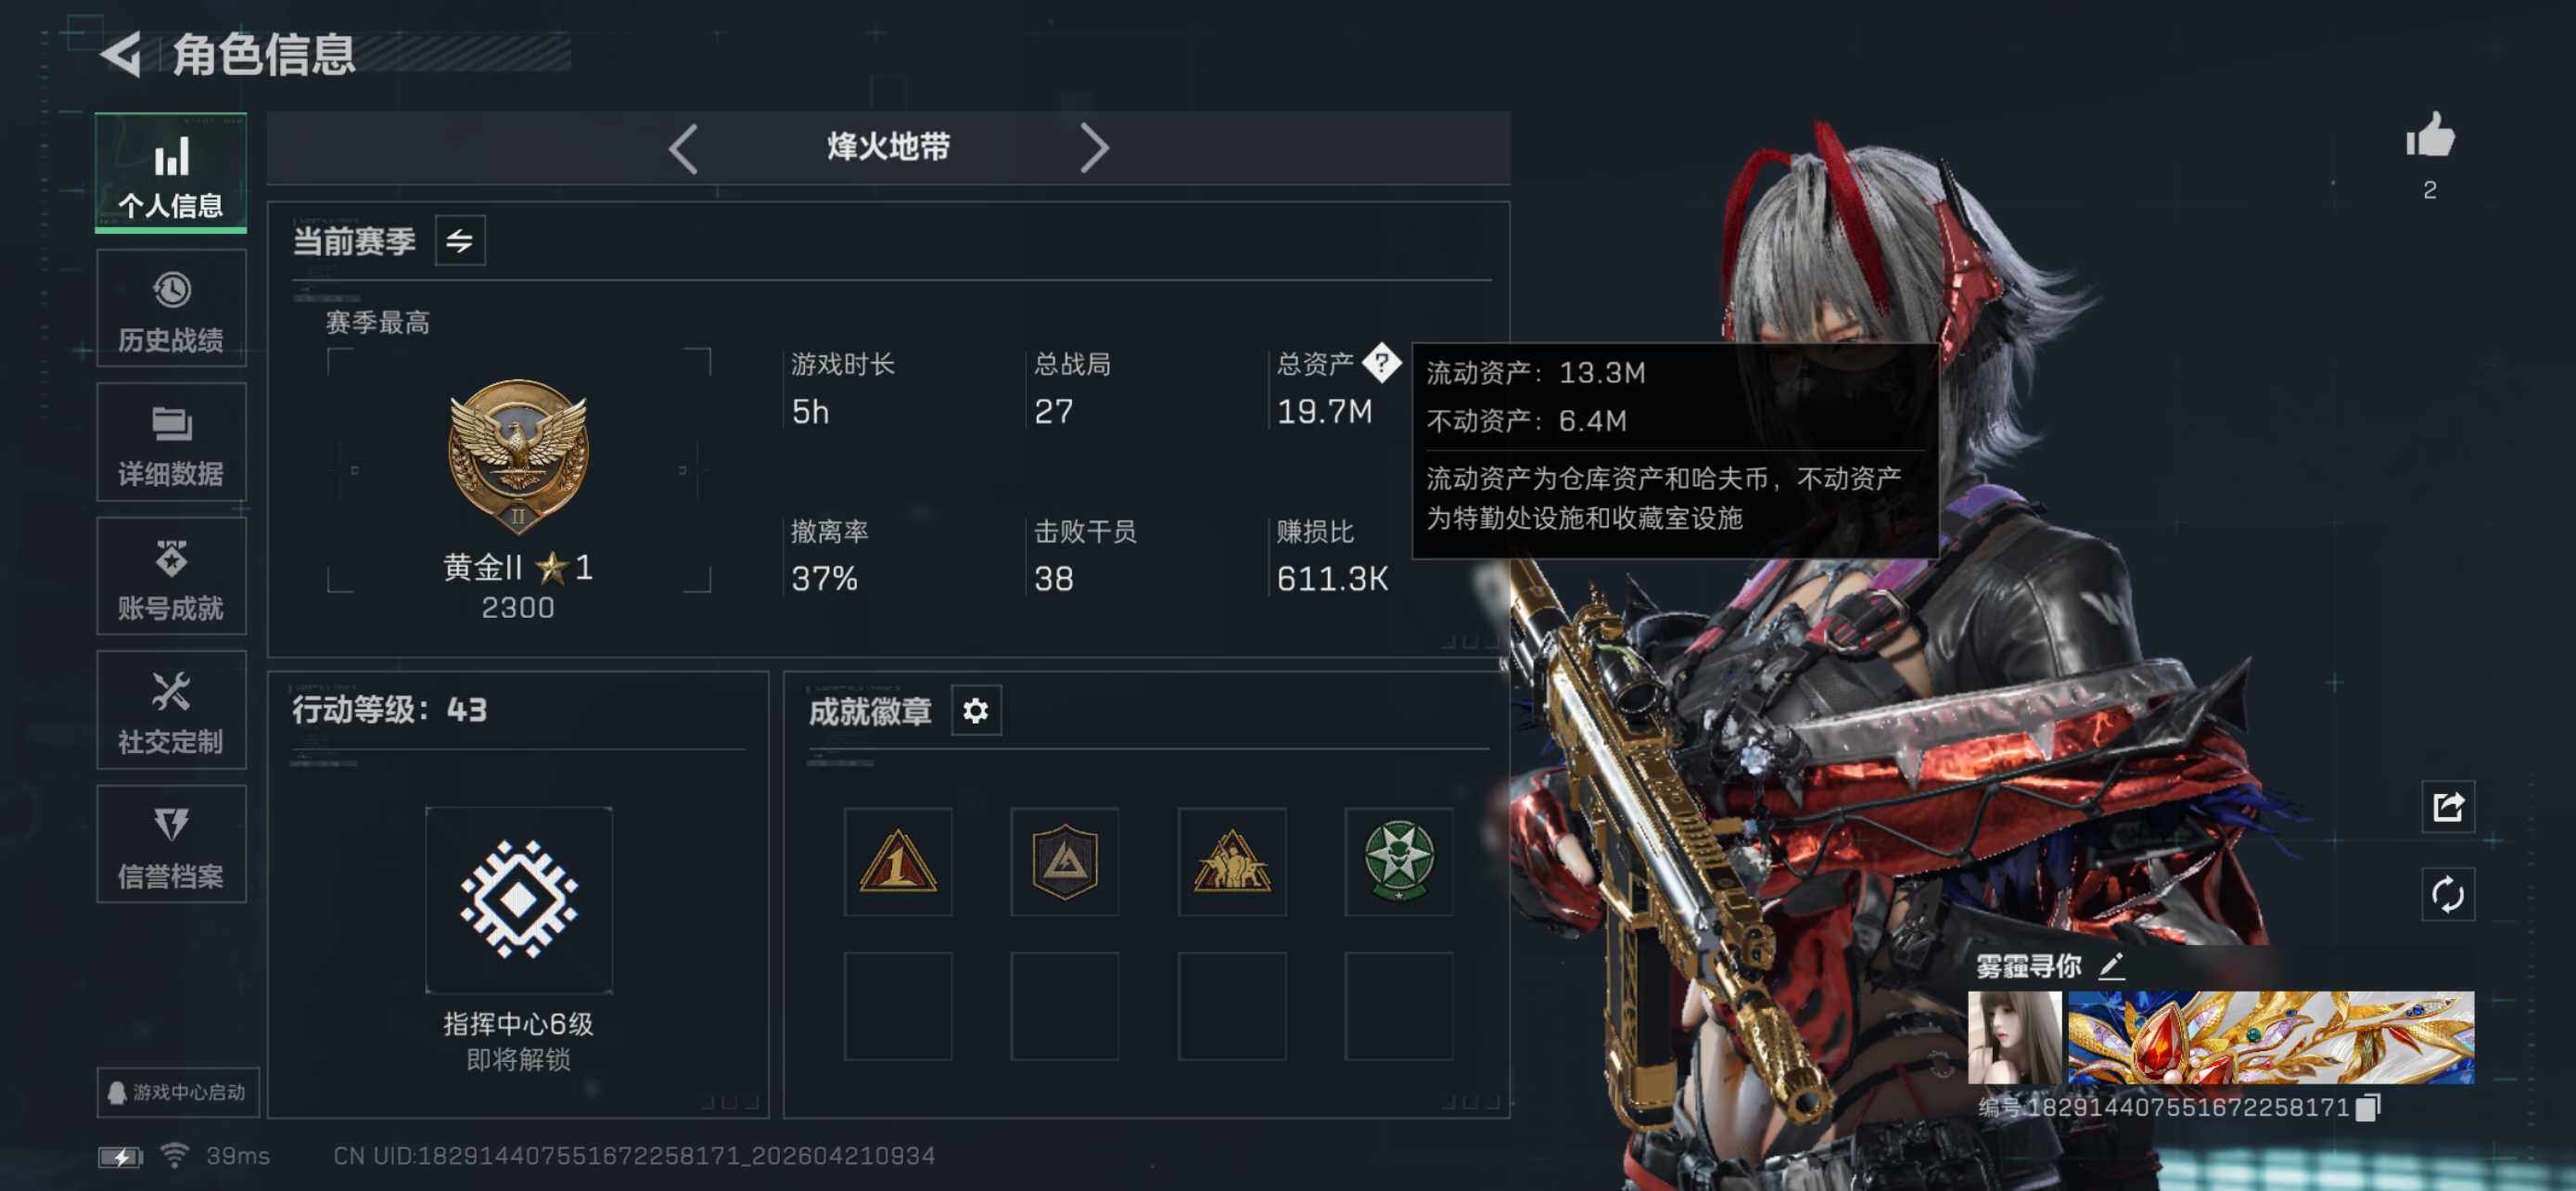Image resolution: width=2576 pixels, height=1191 pixels.
Task: Open the 成就徽章 gear settings
Action: [975, 710]
